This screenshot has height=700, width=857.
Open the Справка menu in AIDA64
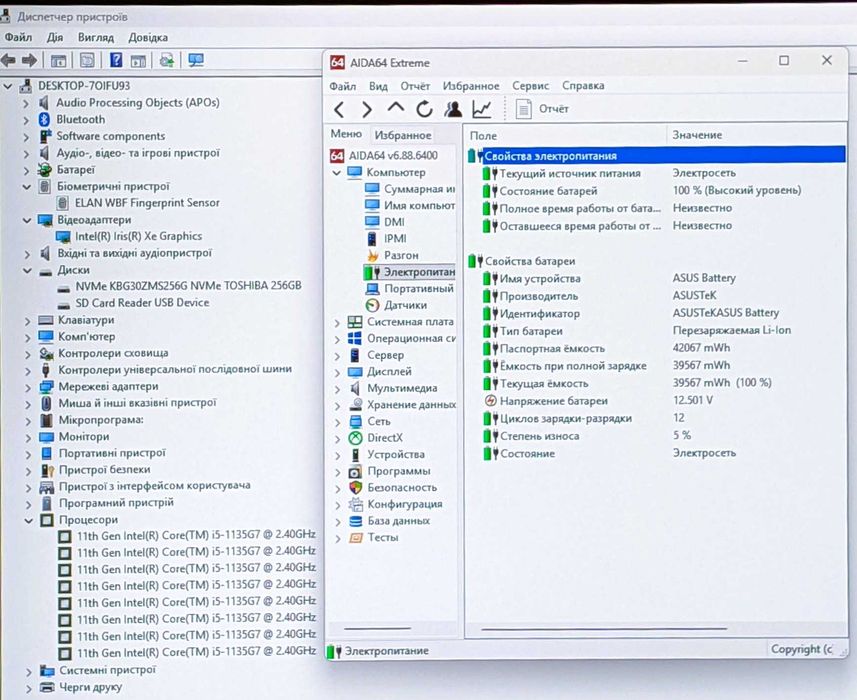(583, 86)
